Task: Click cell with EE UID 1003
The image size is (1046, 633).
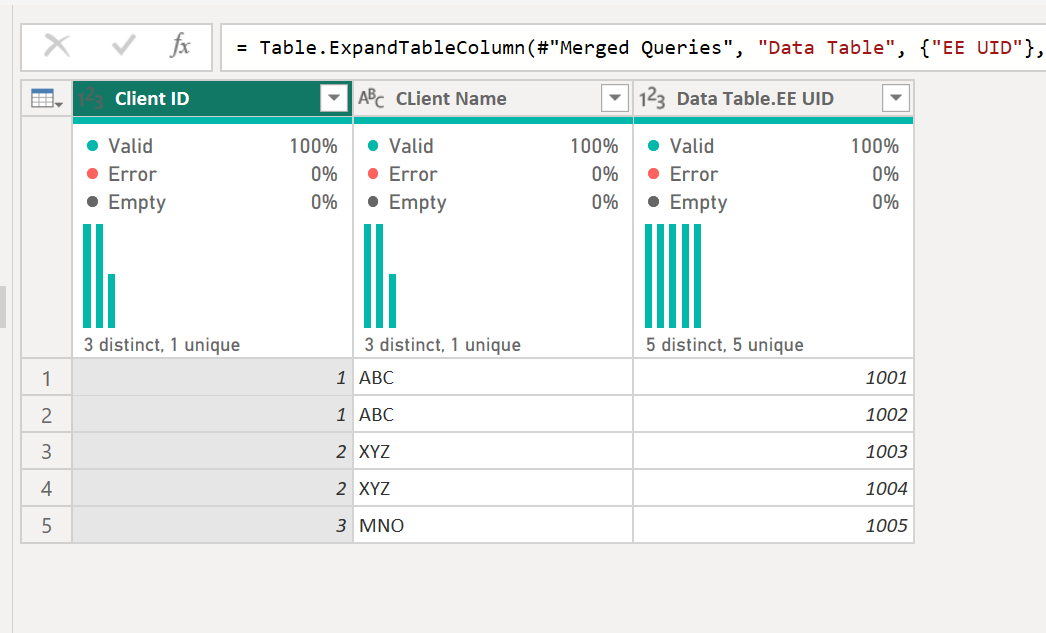Action: click(774, 452)
